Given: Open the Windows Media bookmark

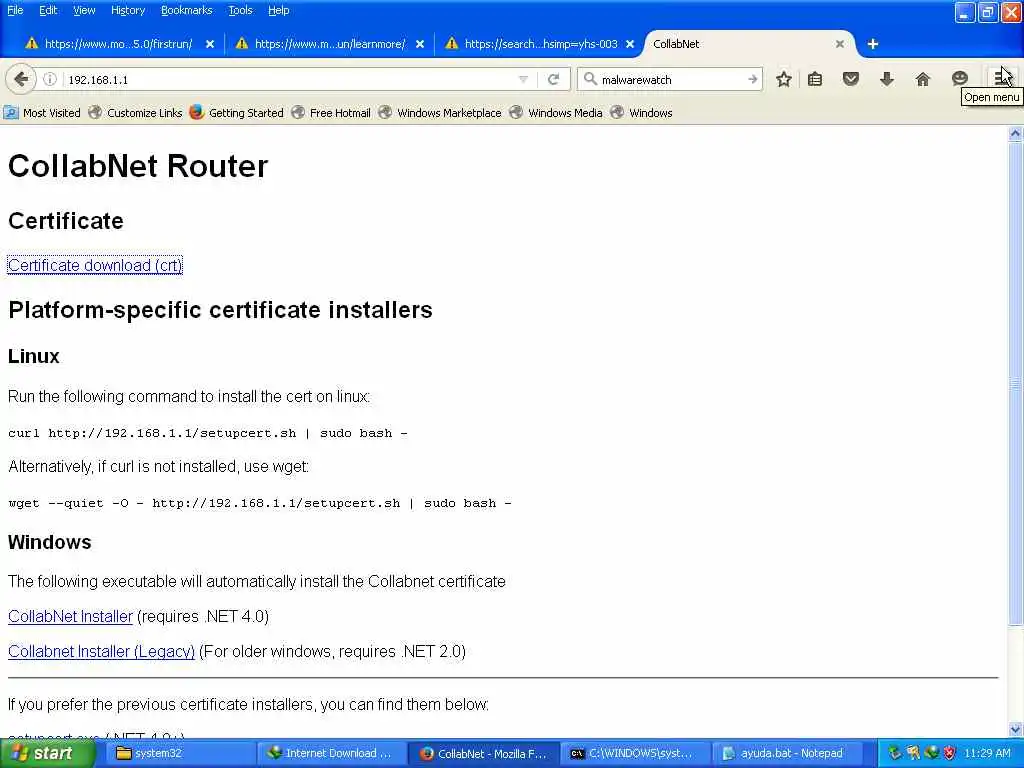Looking at the screenshot, I should point(556,112).
